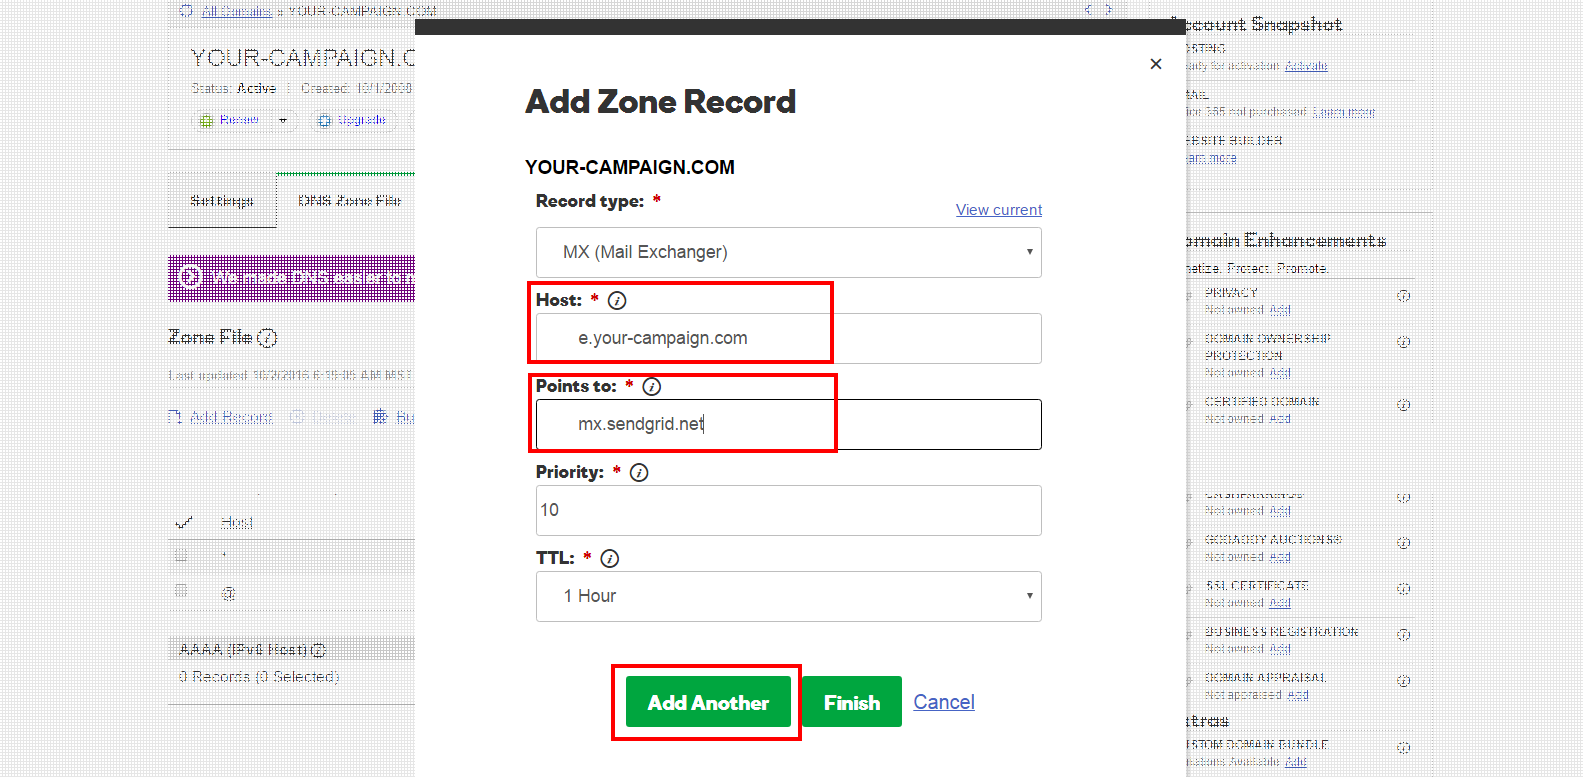Click the TTL info icon
Viewport: 1583px width, 777px height.
(609, 558)
